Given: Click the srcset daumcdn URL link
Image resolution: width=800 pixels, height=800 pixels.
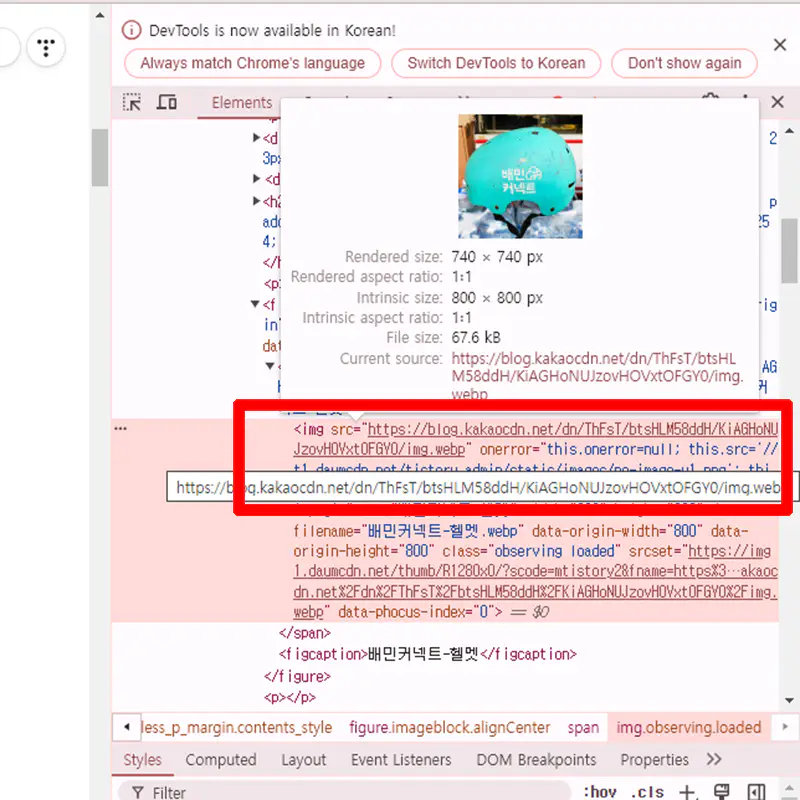Looking at the screenshot, I should pos(535,581).
